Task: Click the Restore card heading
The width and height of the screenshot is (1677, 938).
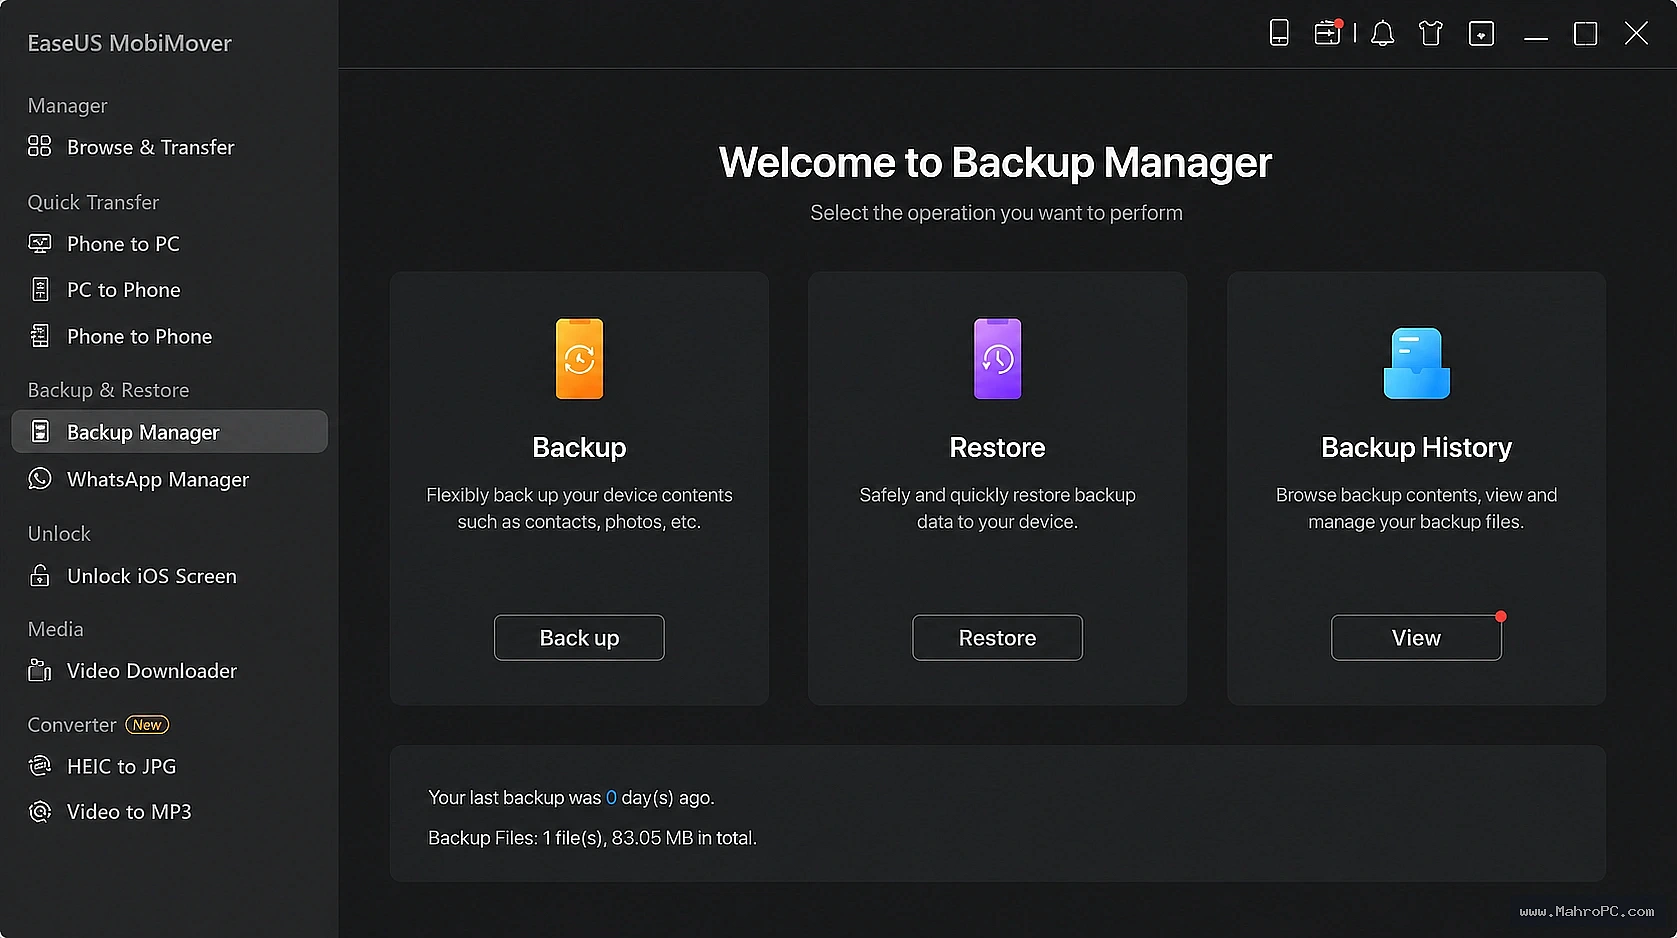Action: tap(997, 447)
